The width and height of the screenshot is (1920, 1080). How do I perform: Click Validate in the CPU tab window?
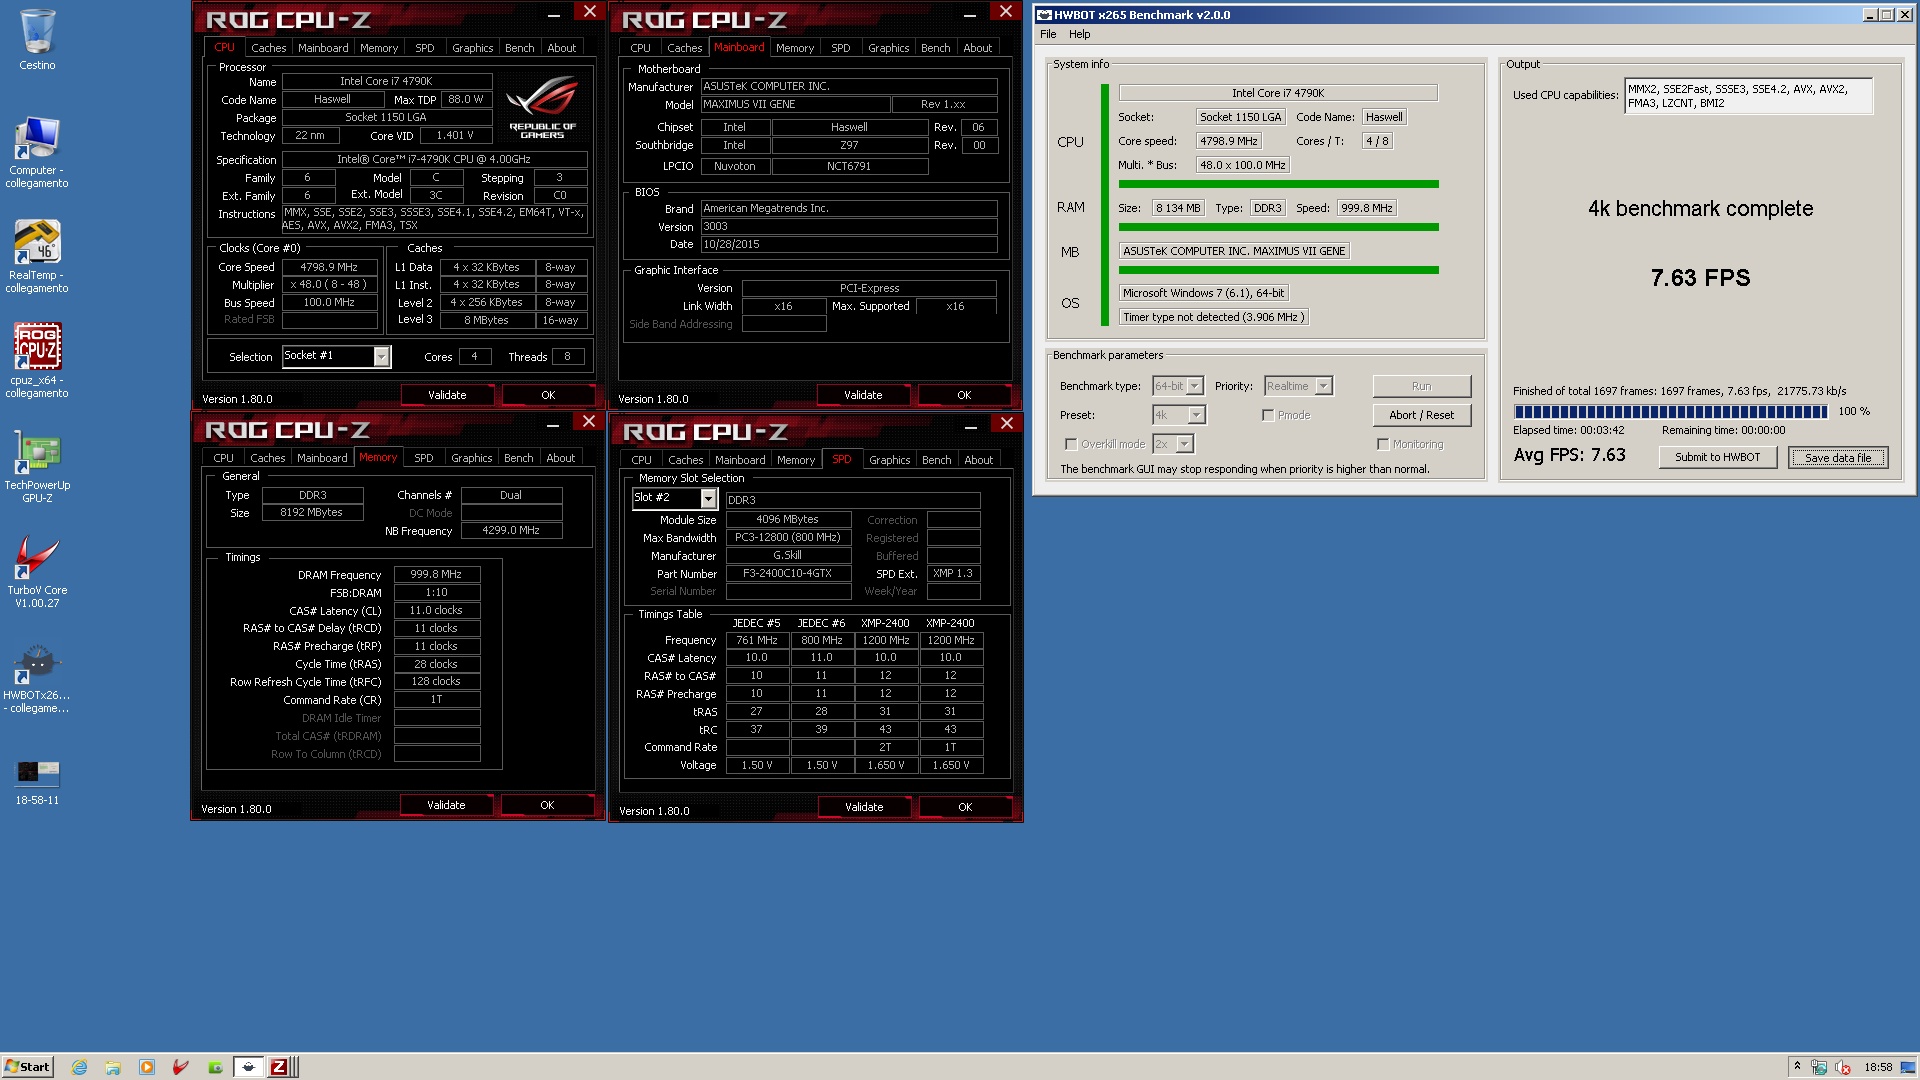[x=447, y=395]
